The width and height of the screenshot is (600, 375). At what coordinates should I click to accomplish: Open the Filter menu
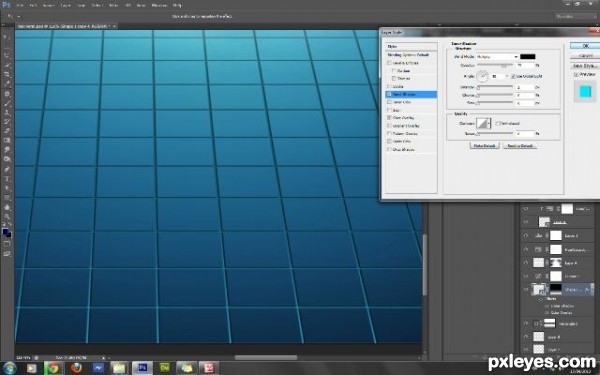click(x=114, y=5)
